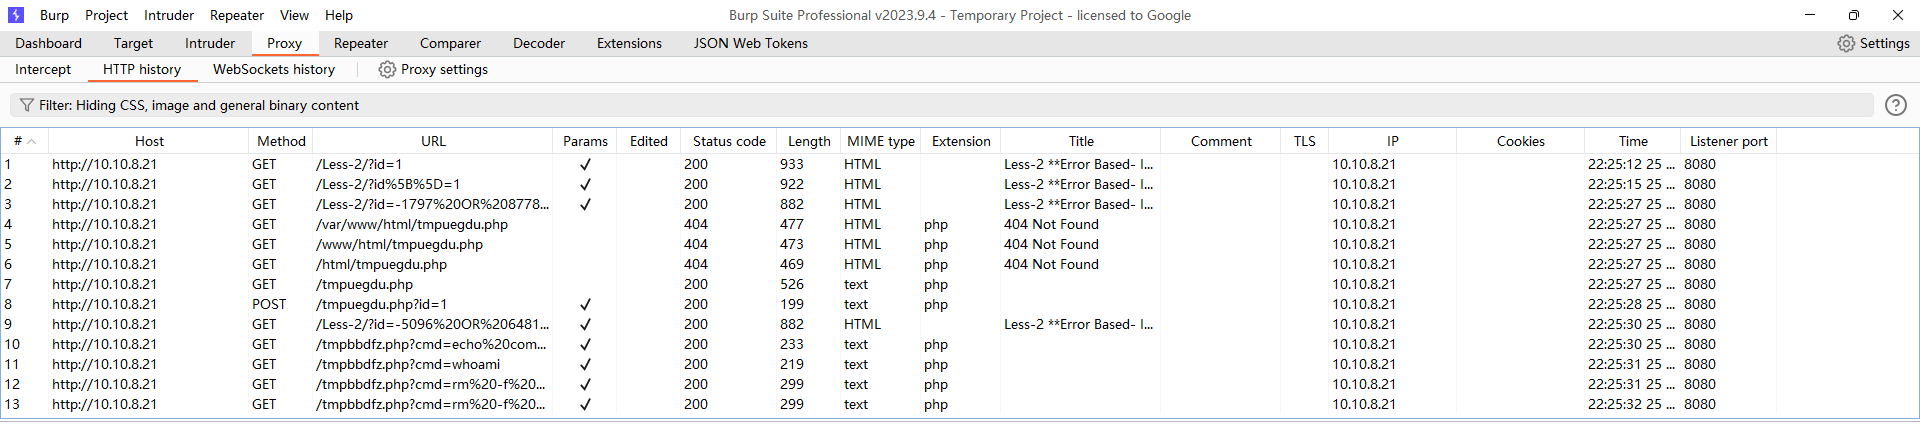Click length value 933 in row 1
Viewport: 1920px width, 424px height.
[792, 164]
